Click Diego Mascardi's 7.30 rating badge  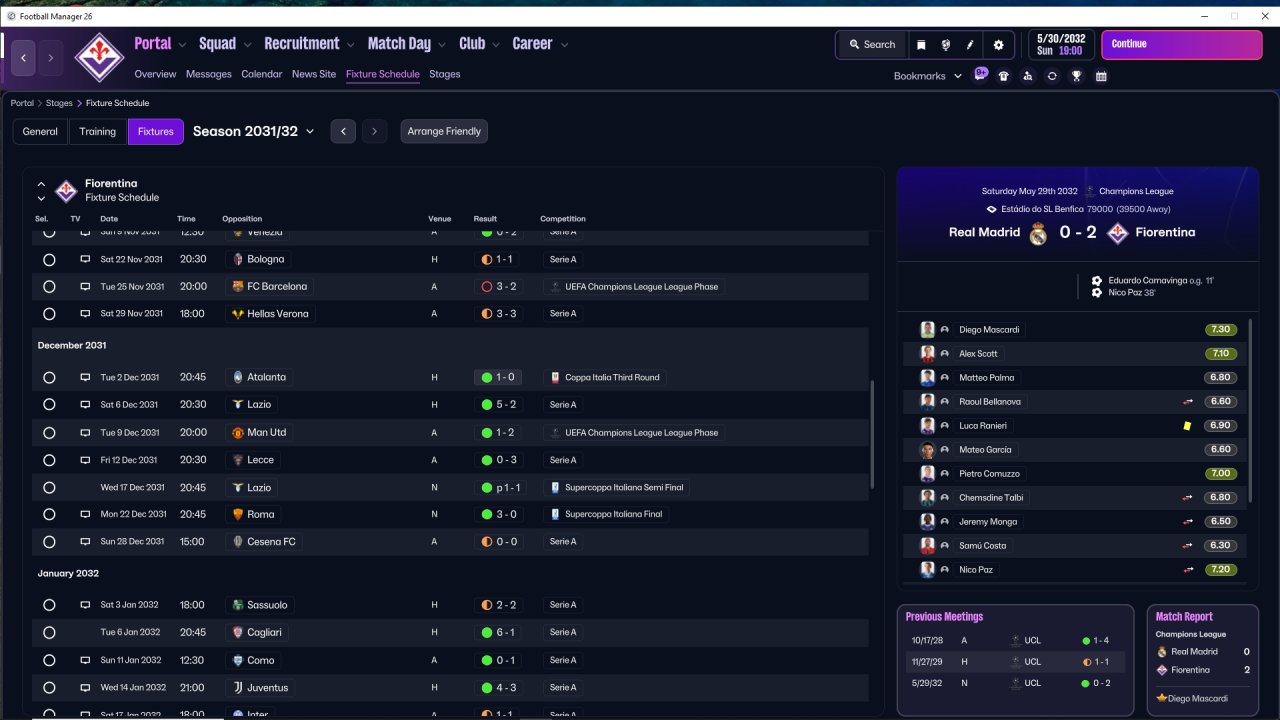(1221, 330)
